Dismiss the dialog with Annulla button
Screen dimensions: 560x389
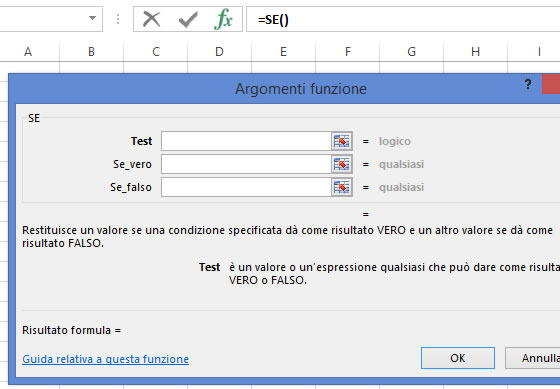pos(532,358)
